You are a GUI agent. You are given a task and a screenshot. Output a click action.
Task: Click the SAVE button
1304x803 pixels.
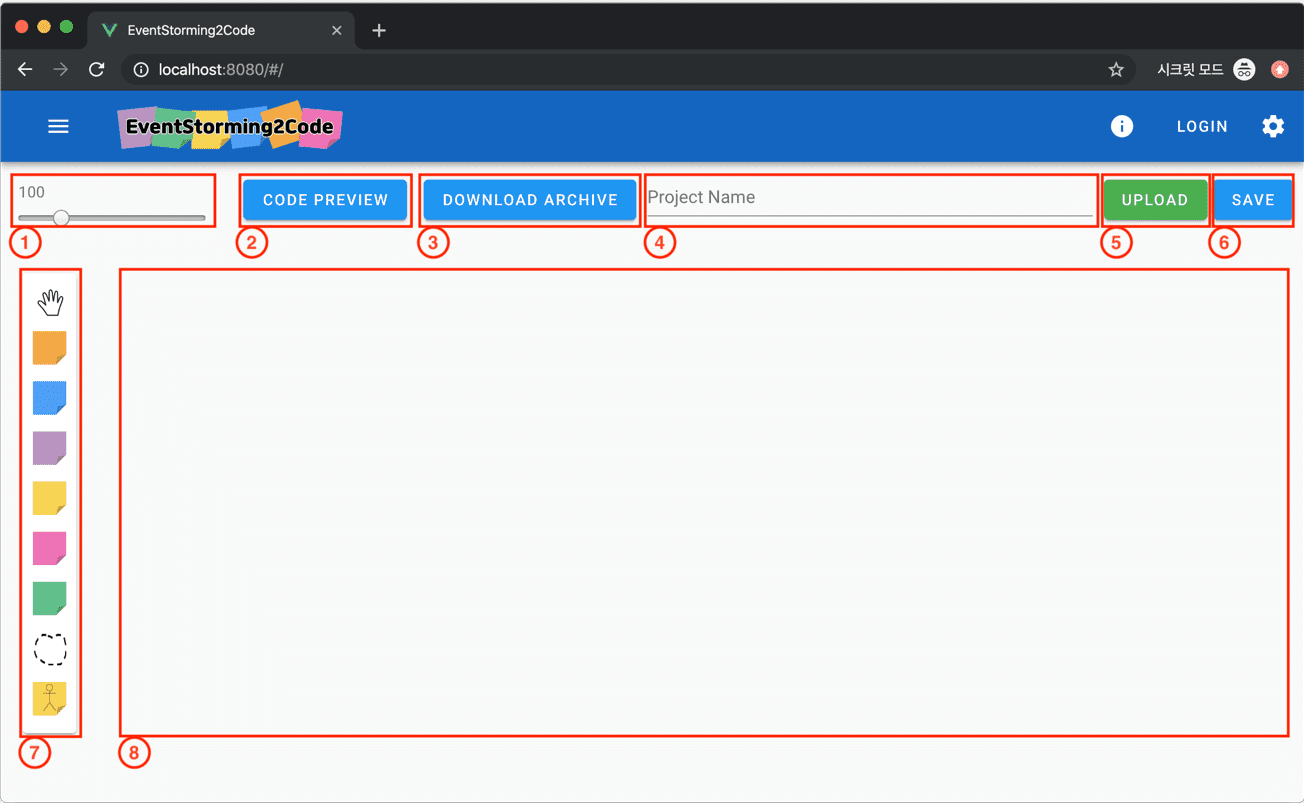1253,200
